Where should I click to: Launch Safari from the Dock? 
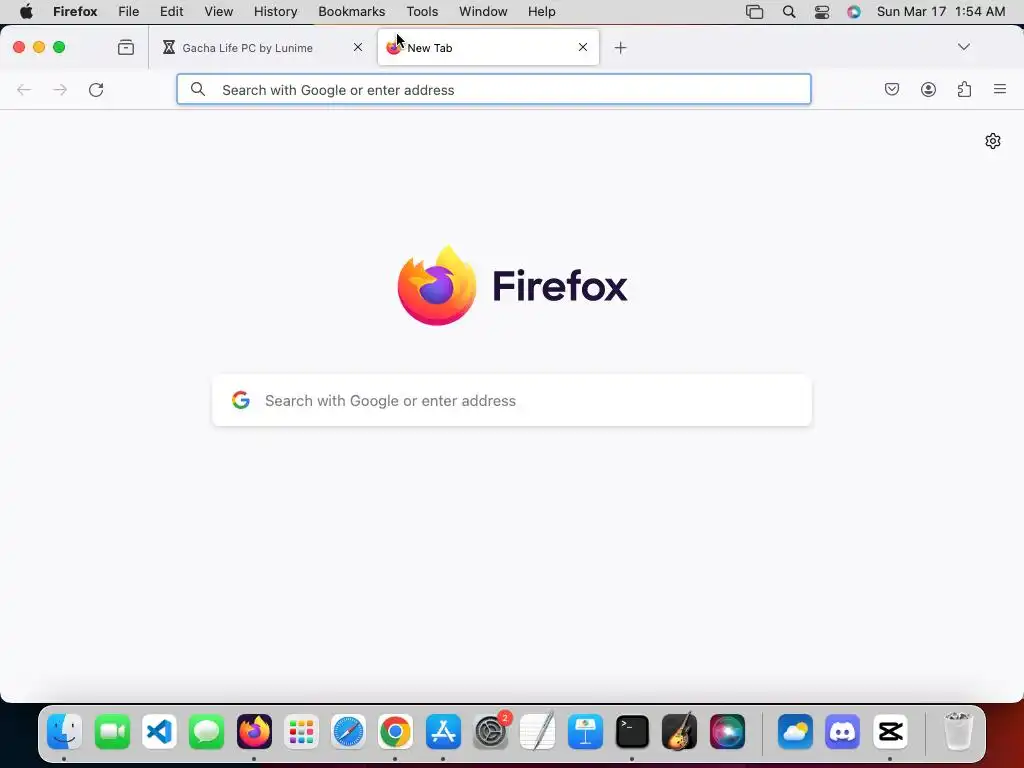pyautogui.click(x=348, y=731)
